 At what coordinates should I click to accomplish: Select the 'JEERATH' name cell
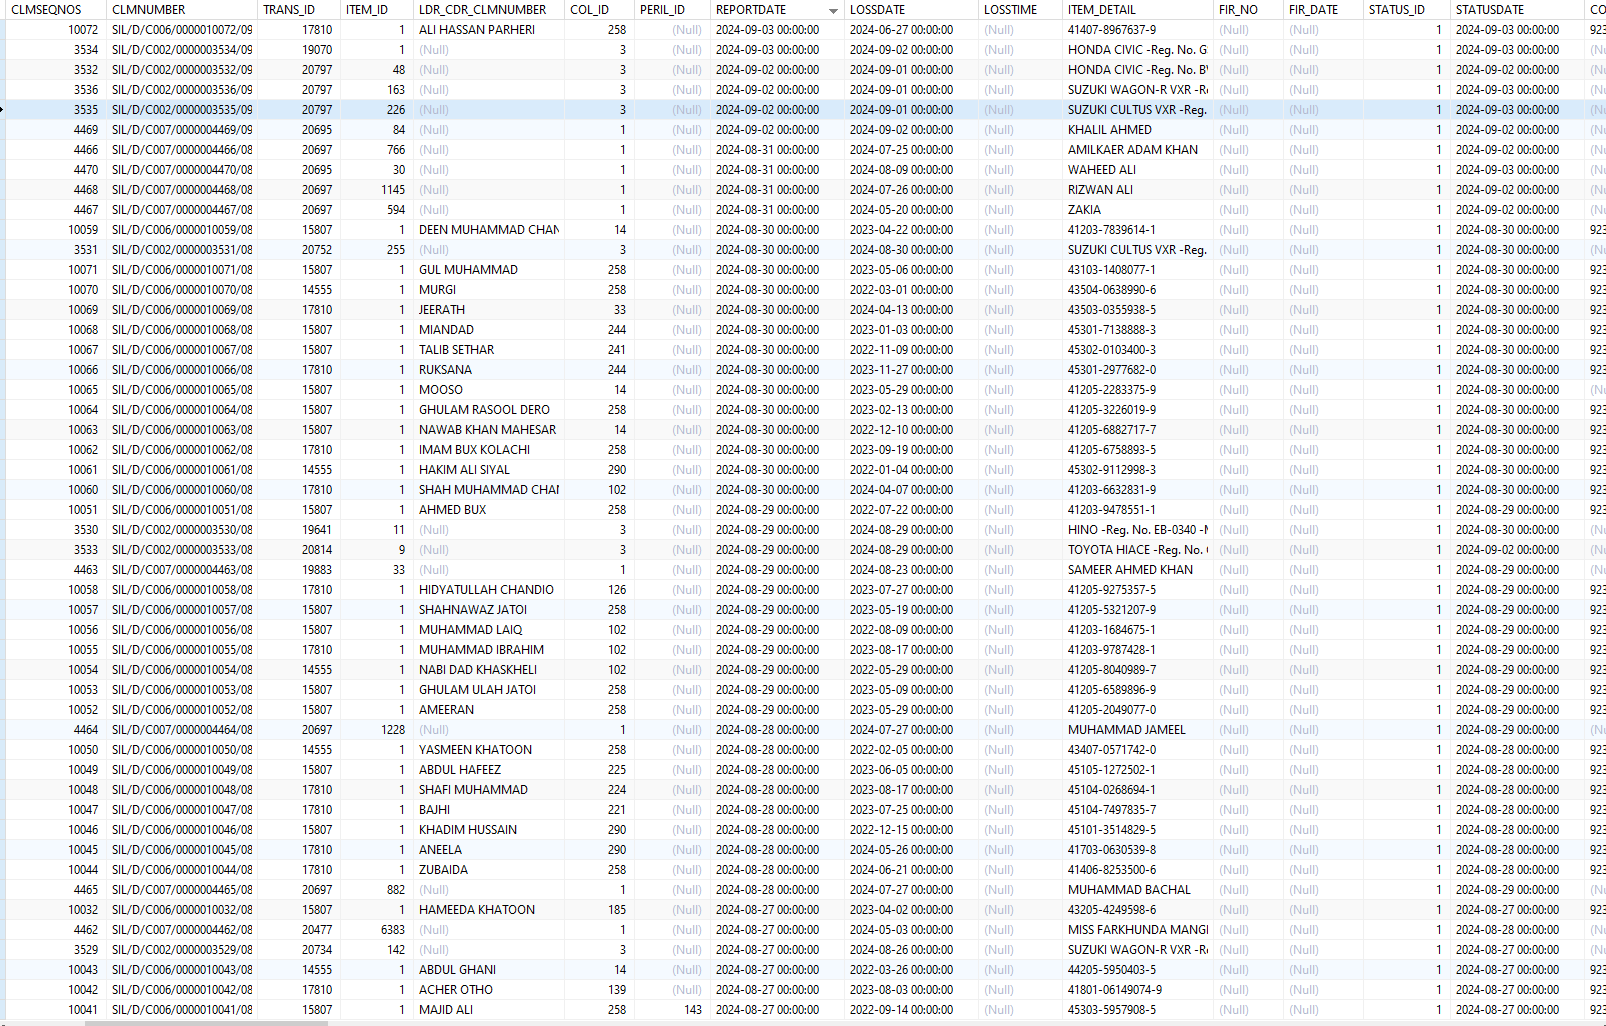pos(489,310)
